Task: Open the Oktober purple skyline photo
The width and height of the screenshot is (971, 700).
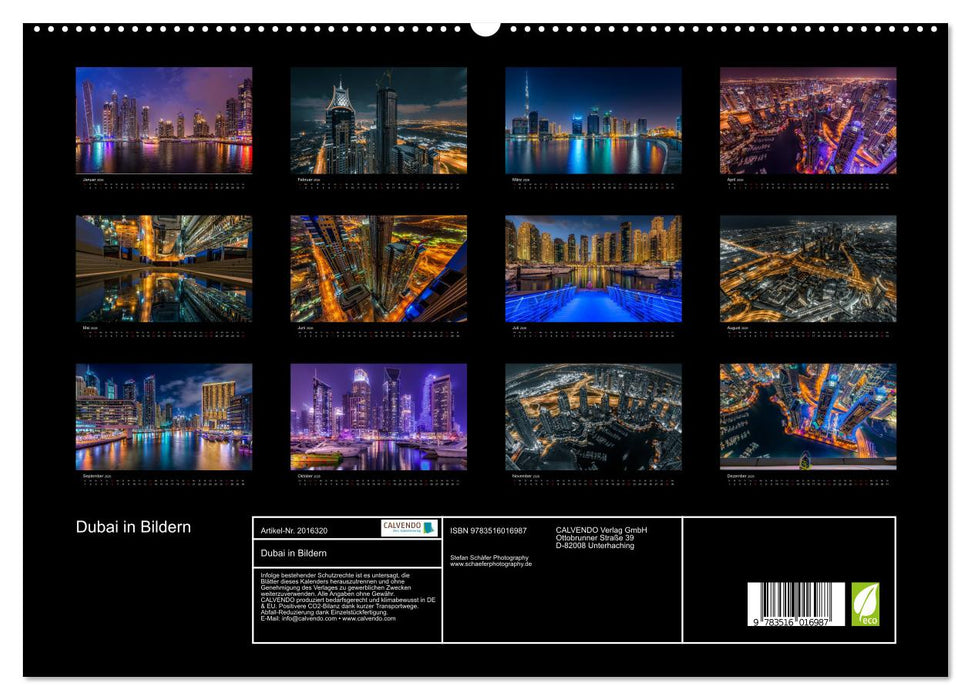Action: tap(376, 415)
